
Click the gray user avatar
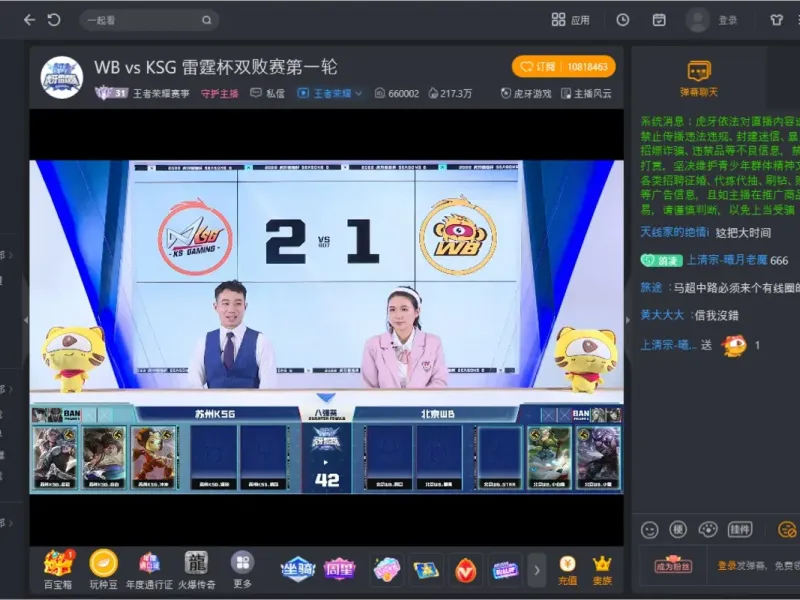pyautogui.click(x=697, y=20)
